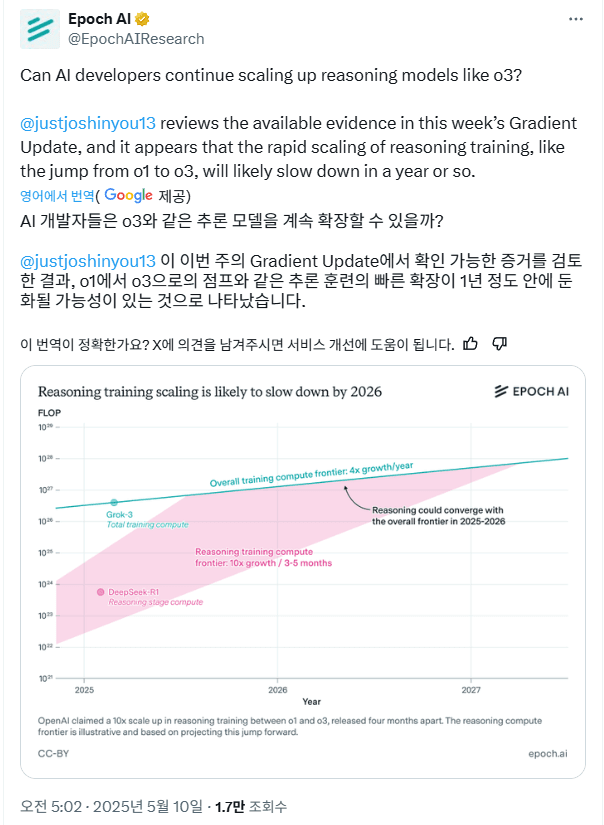Click the CC-BY license label
This screenshot has width=604, height=825.
pos(53,752)
